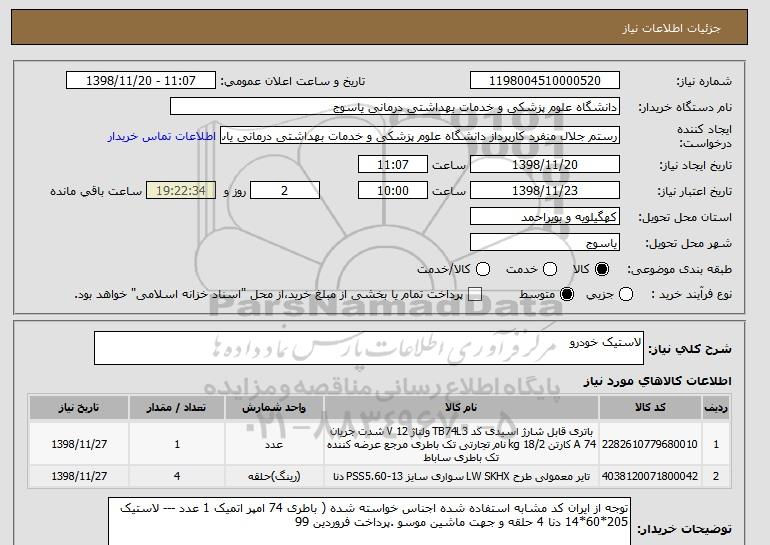Click the buyer organization name field
This screenshot has height=545, width=770.
[395, 106]
